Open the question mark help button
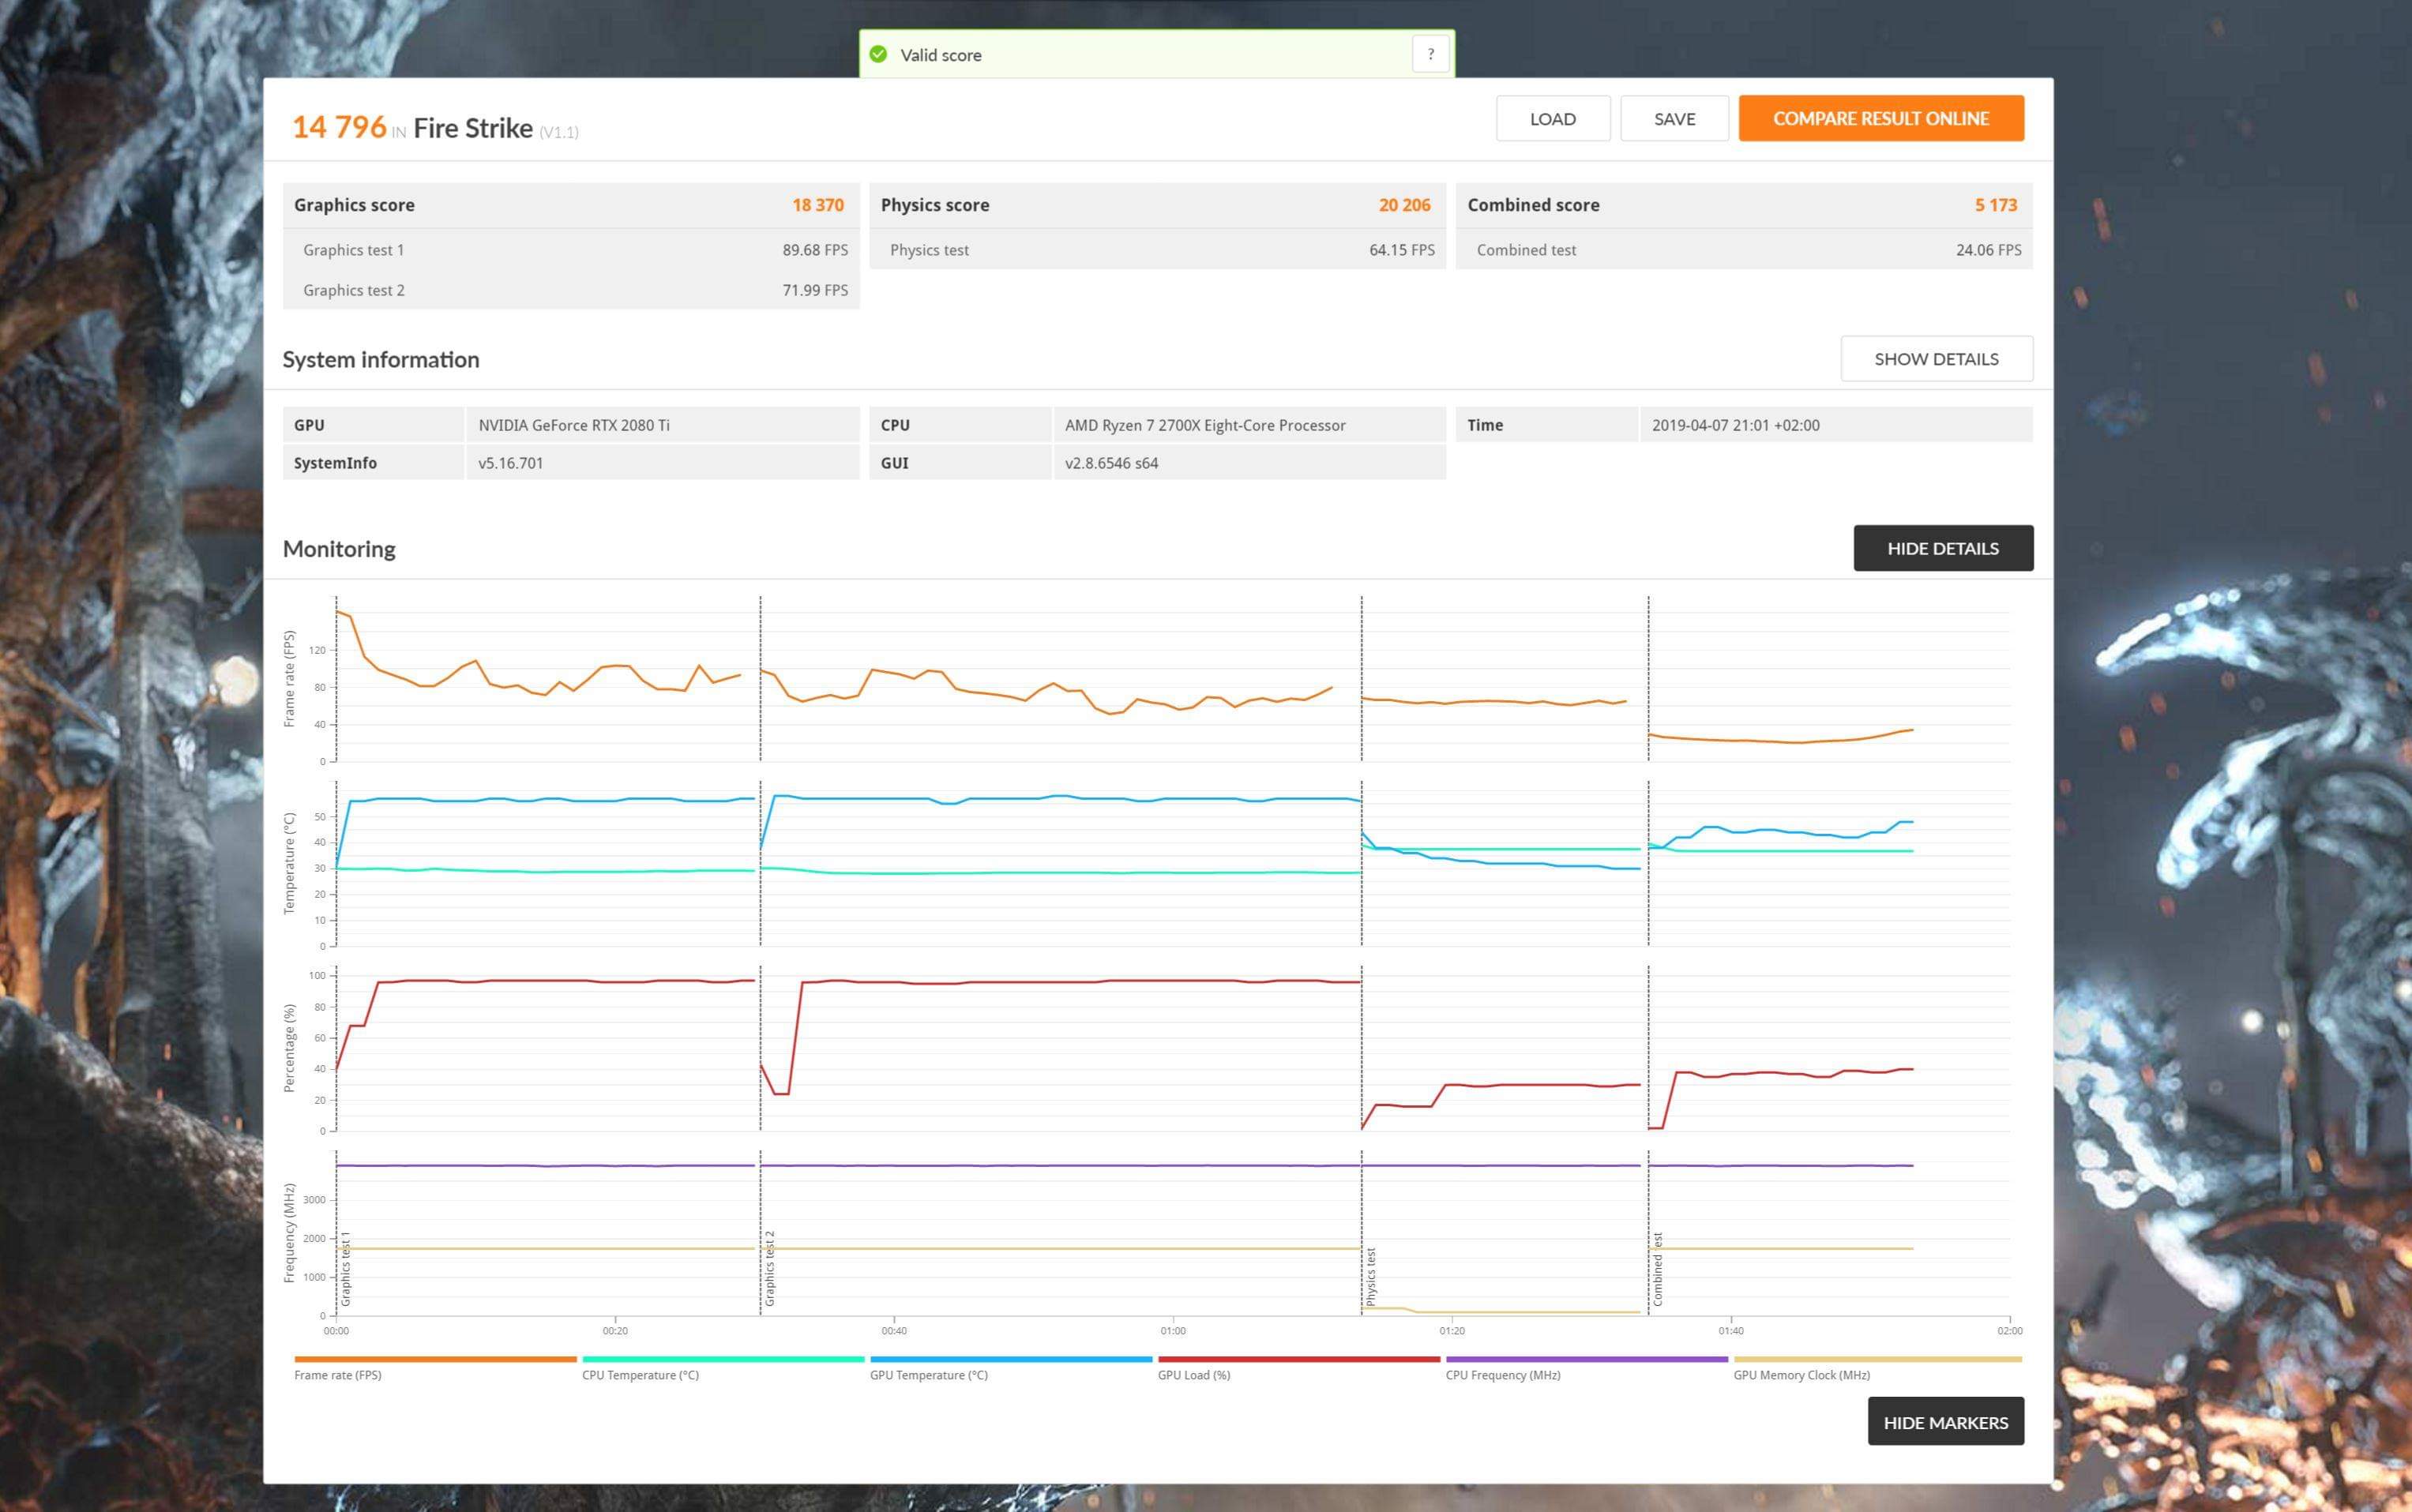The height and width of the screenshot is (1512, 2412). (x=1430, y=54)
